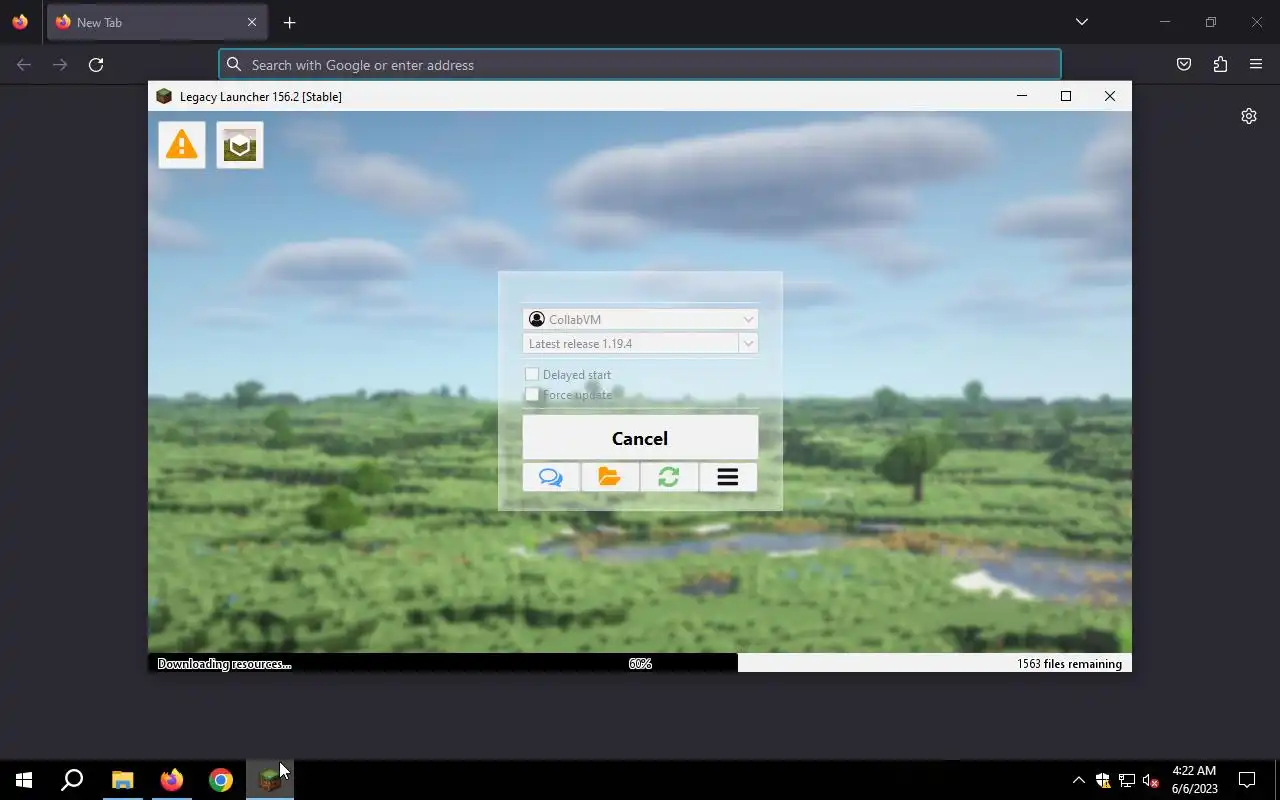The height and width of the screenshot is (800, 1280).
Task: Click the 'Downloading resources...' status text
Action: [224, 664]
